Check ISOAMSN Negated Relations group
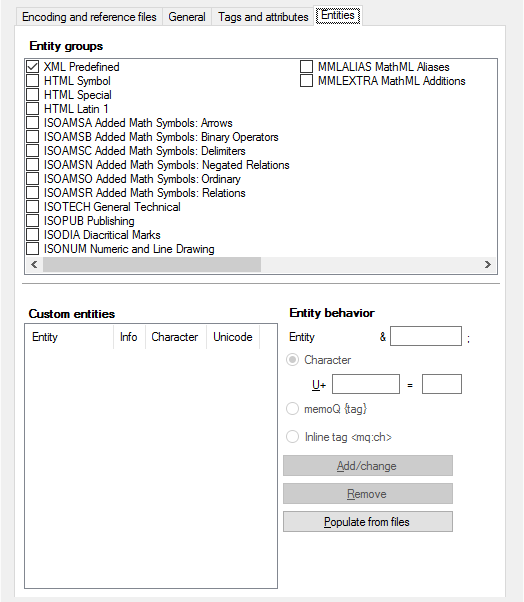524x602 pixels. pyautogui.click(x=33, y=165)
